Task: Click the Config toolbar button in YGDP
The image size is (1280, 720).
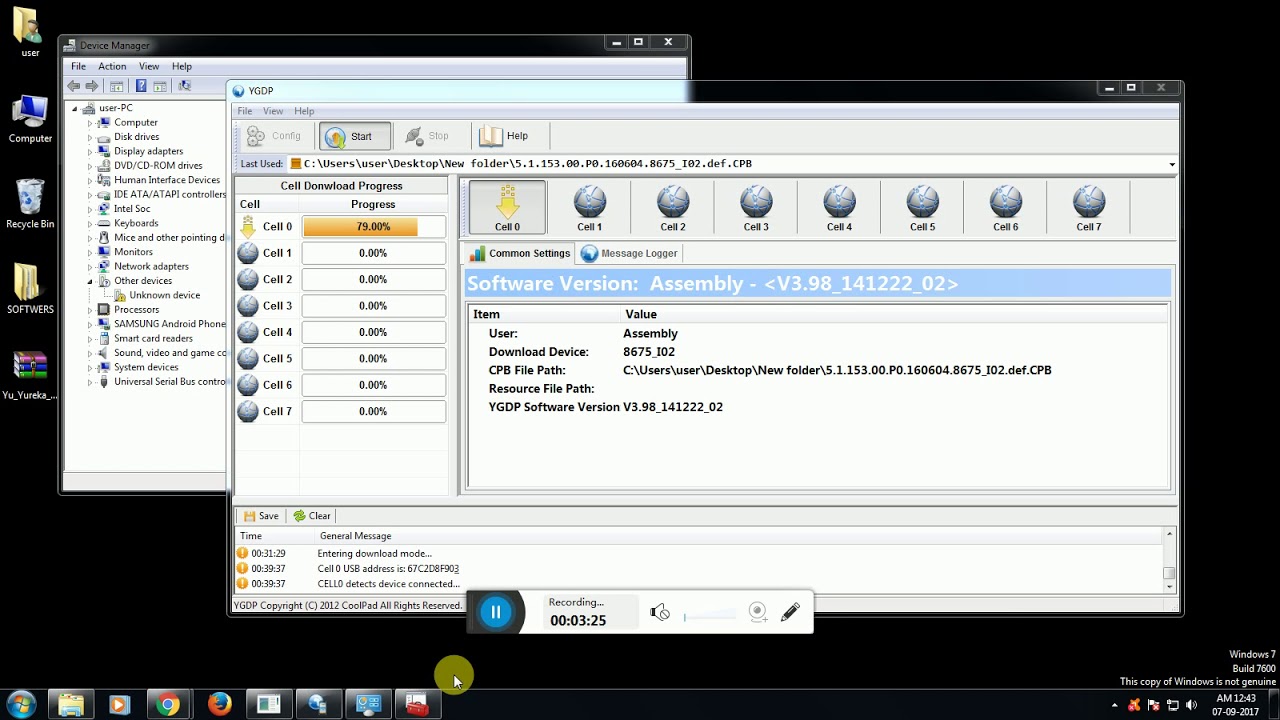Action: pyautogui.click(x=274, y=136)
